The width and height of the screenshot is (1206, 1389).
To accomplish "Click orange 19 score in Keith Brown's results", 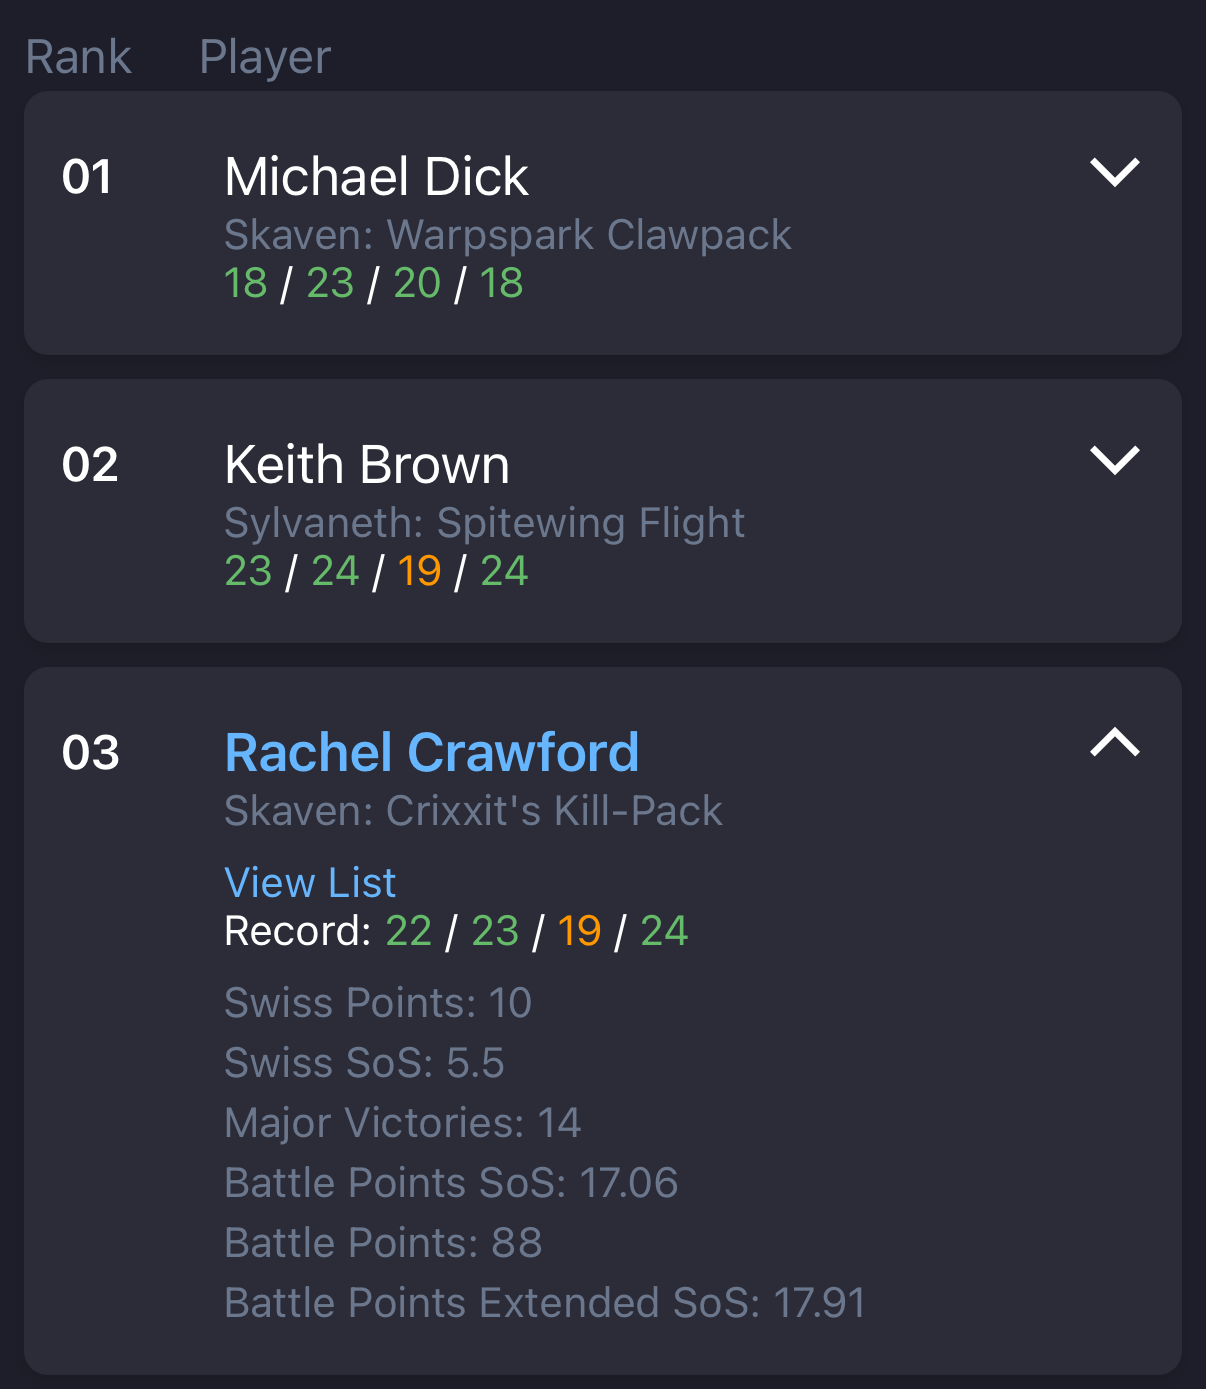I will coord(419,571).
